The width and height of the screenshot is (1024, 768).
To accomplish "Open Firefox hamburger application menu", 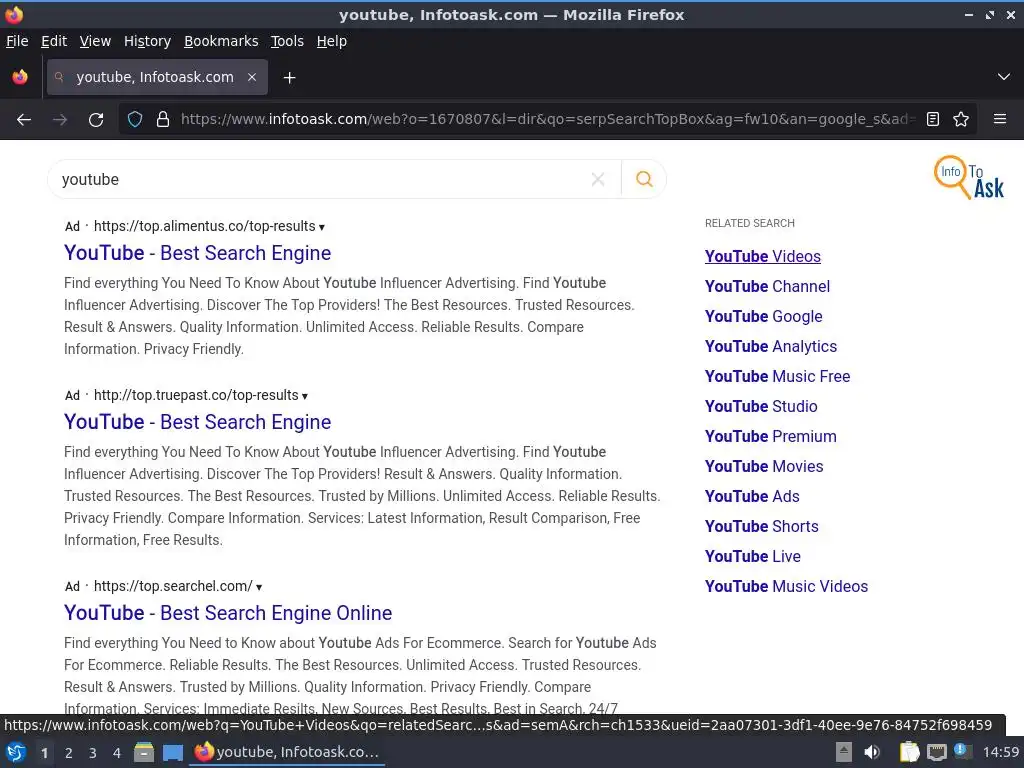I will pos(1000,120).
